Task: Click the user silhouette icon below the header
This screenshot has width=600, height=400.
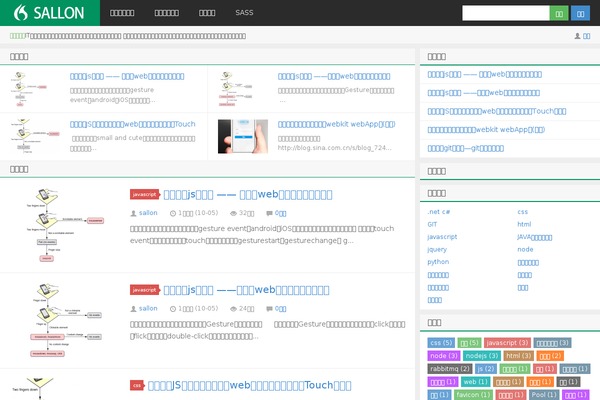Action: click(x=577, y=36)
